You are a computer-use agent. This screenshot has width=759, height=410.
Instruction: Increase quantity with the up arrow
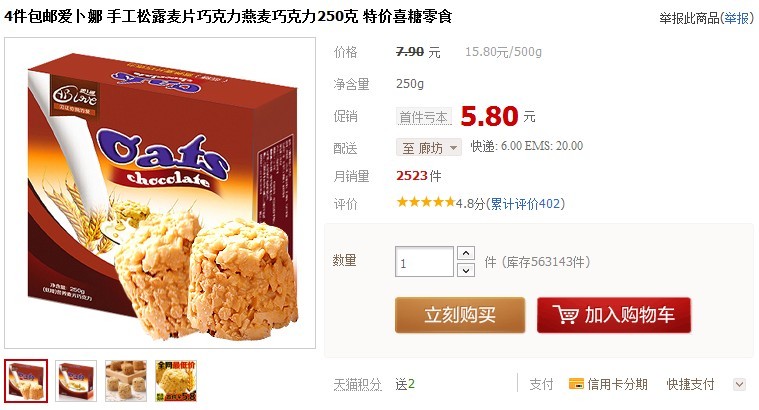(466, 253)
